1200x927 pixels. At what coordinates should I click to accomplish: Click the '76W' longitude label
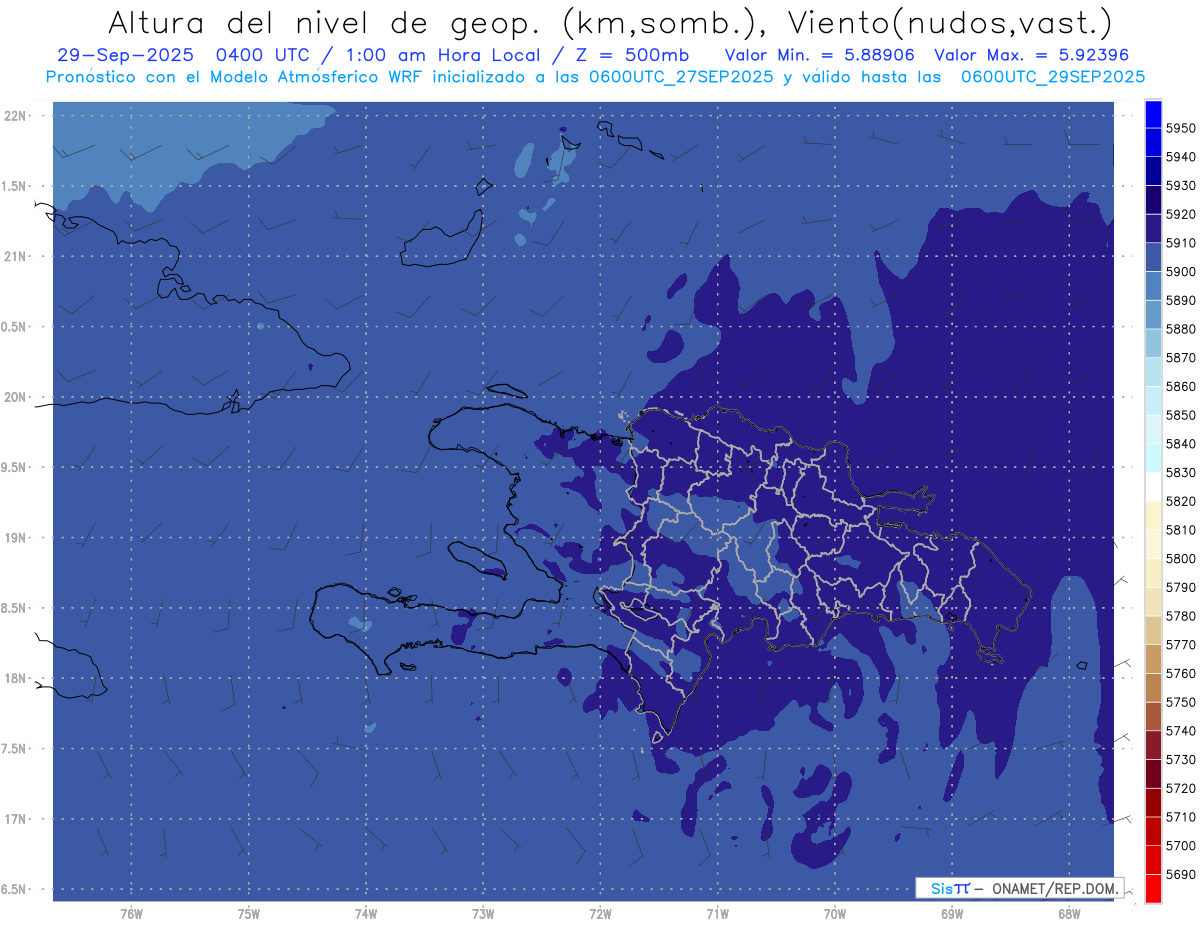click(x=131, y=913)
